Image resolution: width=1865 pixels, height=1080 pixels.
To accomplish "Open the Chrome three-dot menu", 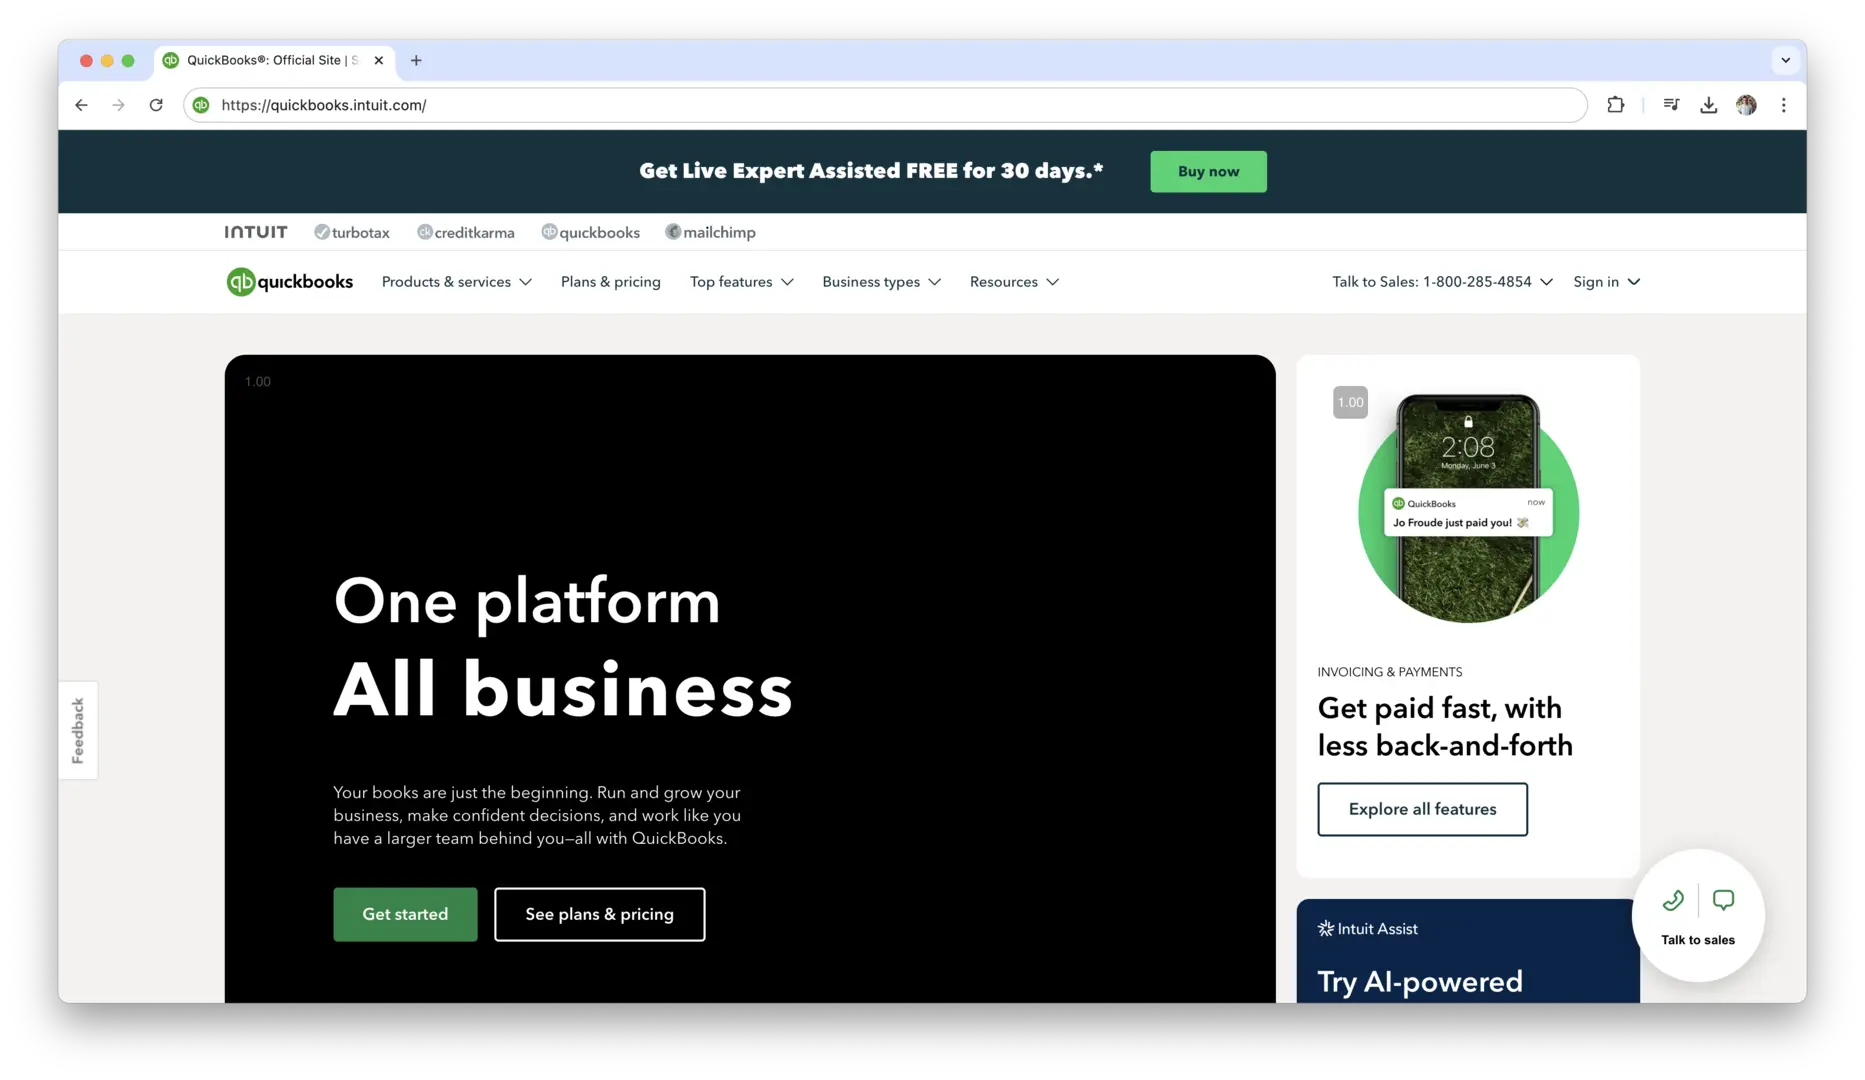I will 1783,105.
